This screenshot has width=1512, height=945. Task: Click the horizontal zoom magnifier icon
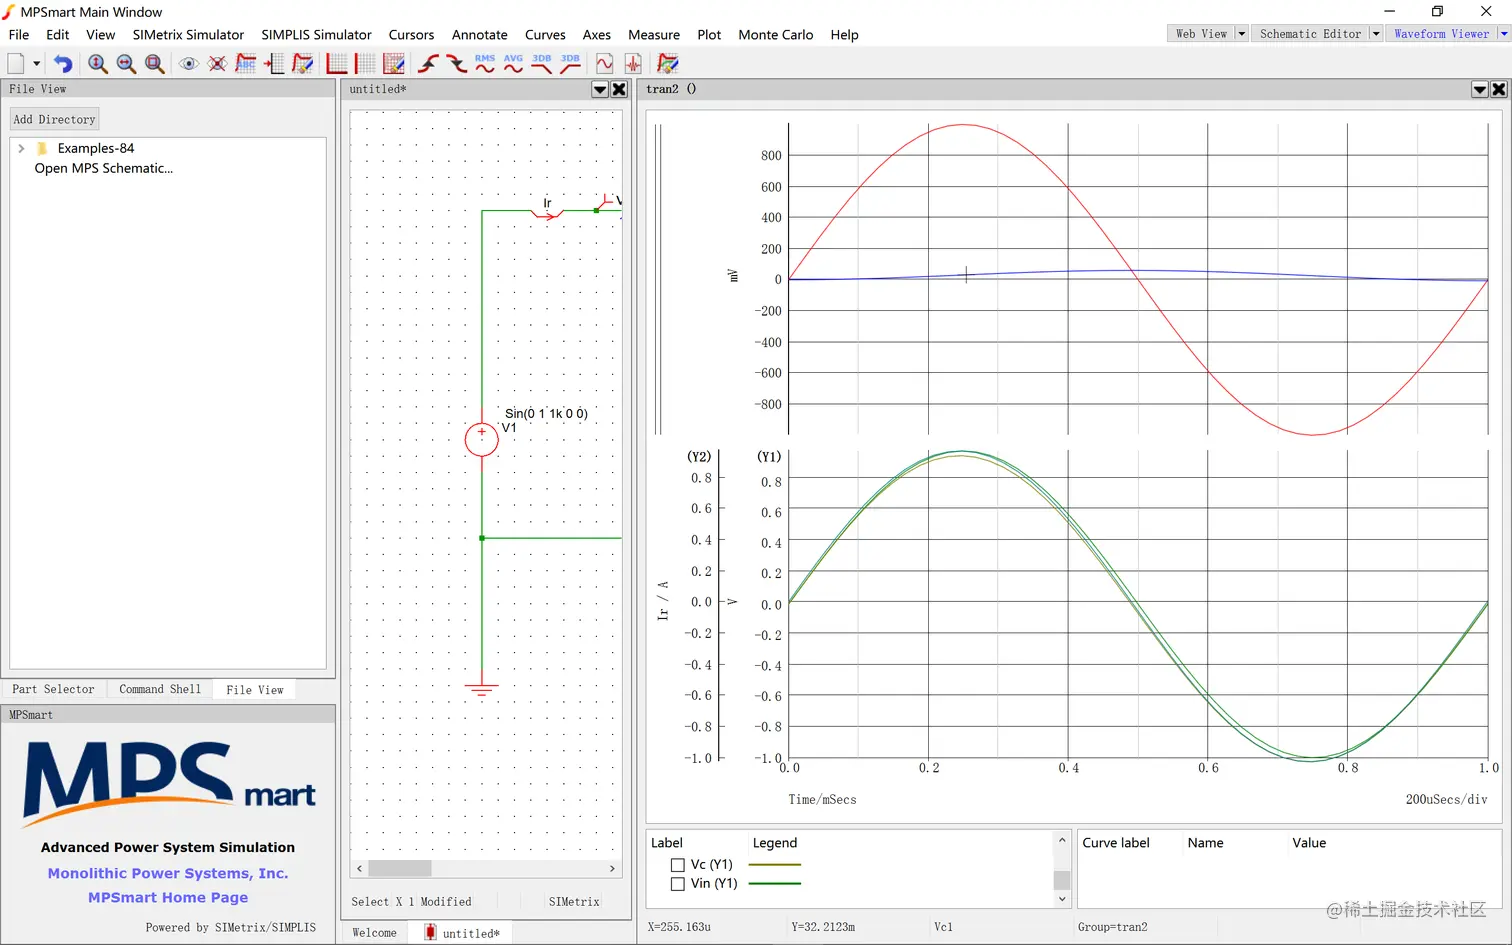126,64
